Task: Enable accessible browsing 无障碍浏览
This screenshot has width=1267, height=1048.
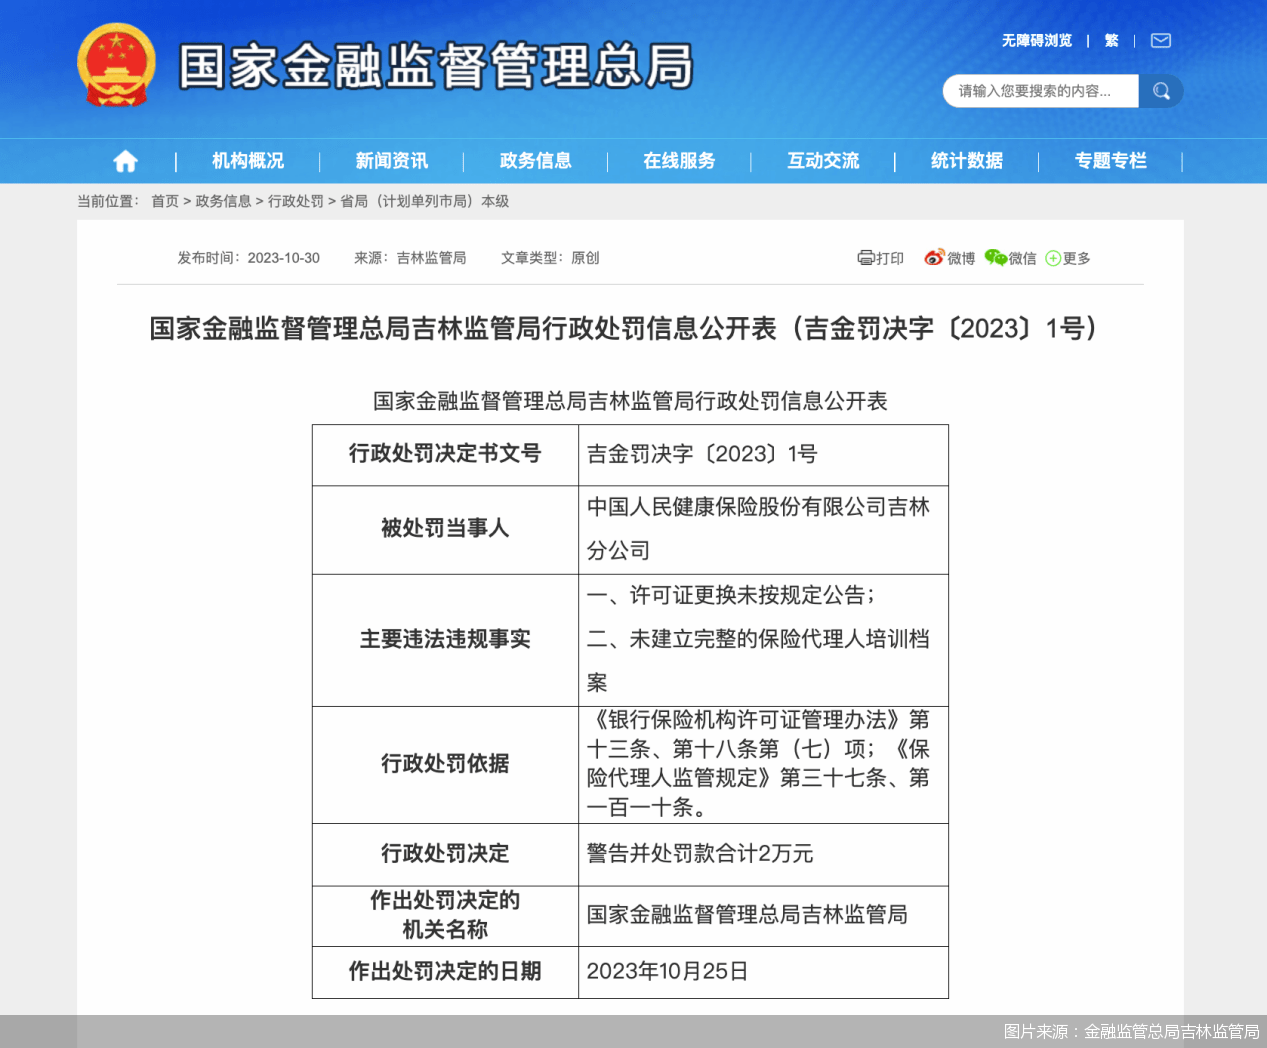Action: coord(1036,41)
